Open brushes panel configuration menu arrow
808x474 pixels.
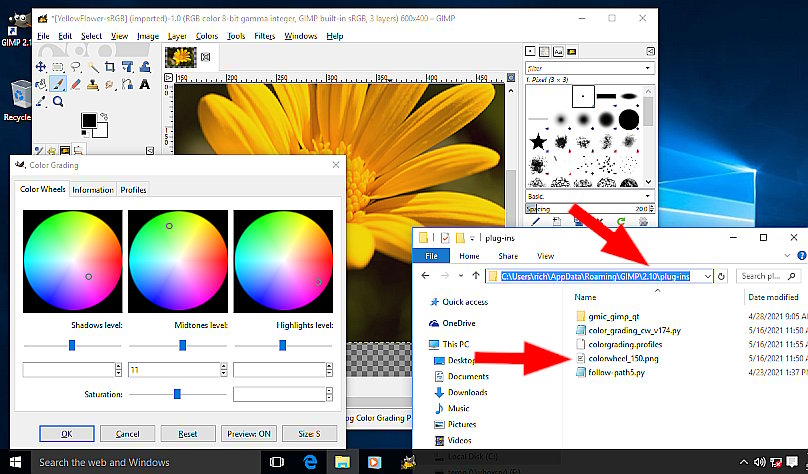[x=651, y=51]
